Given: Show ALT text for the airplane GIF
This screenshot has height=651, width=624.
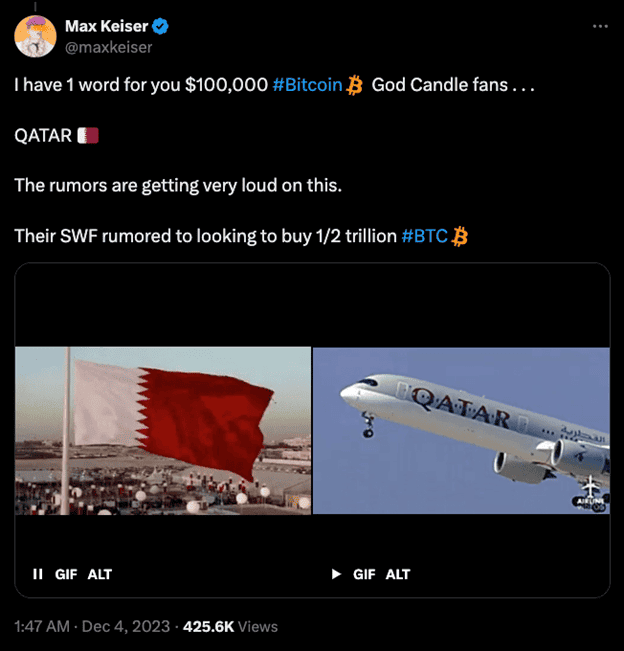Looking at the screenshot, I should 398,574.
